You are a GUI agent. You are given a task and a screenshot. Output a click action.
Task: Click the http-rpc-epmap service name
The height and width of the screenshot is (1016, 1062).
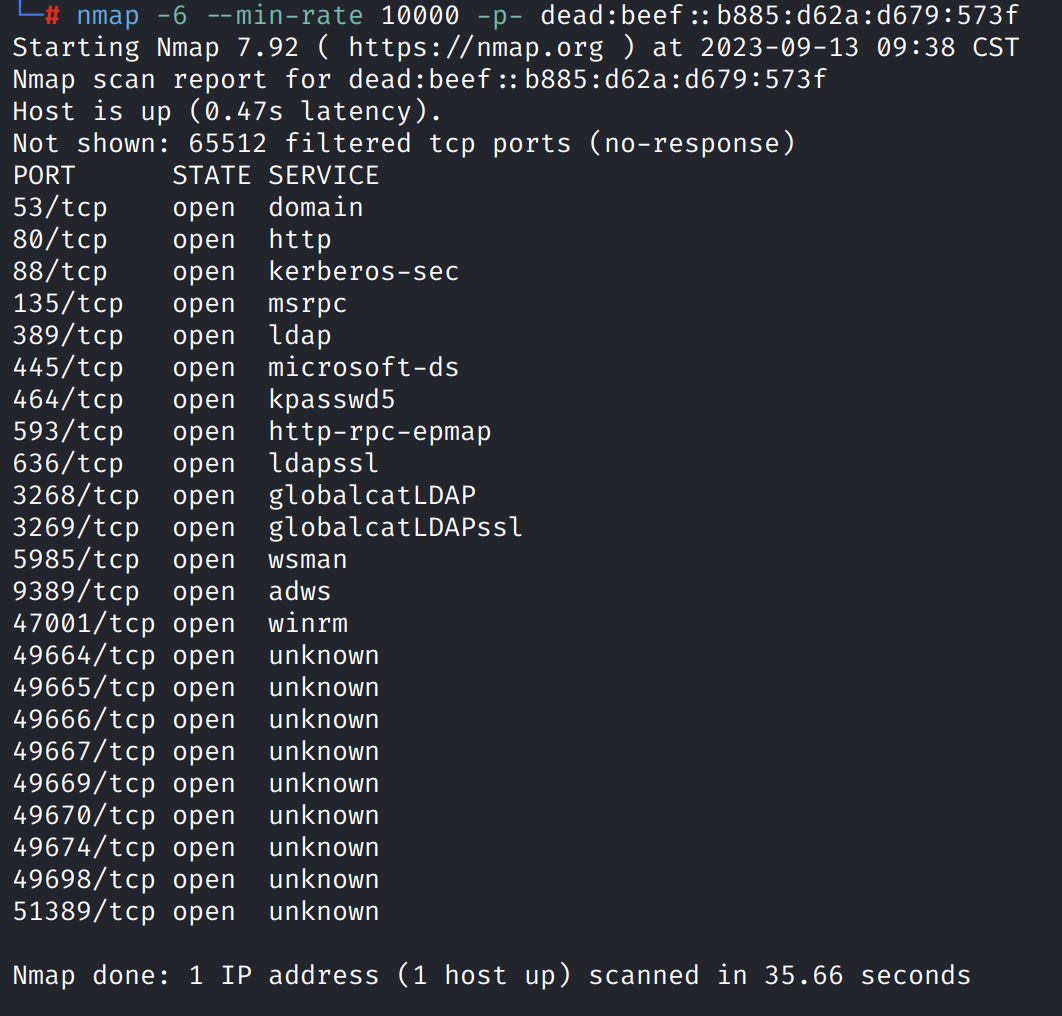379,431
